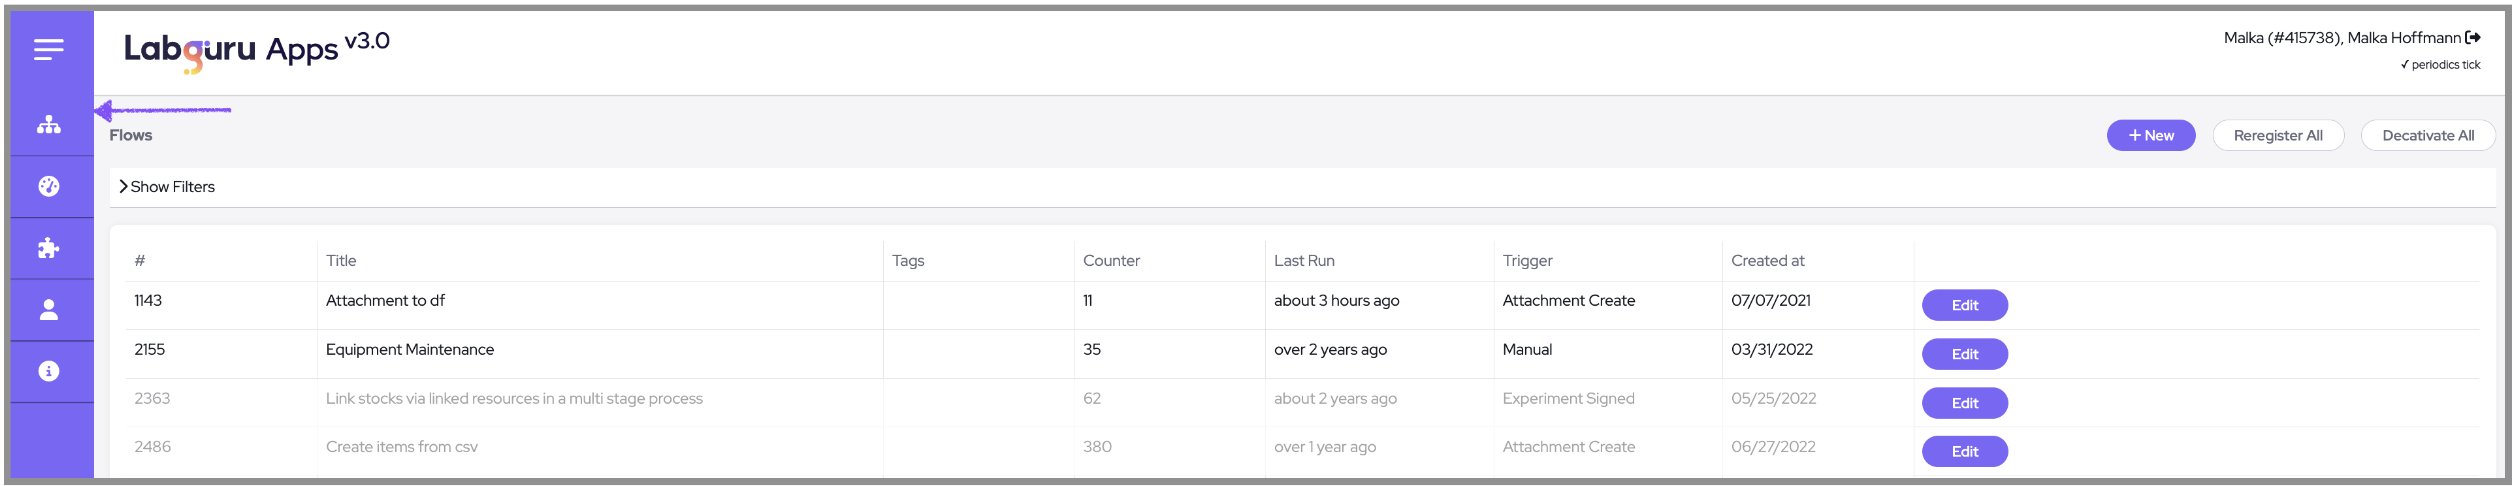Click the Counter column header

point(1110,260)
